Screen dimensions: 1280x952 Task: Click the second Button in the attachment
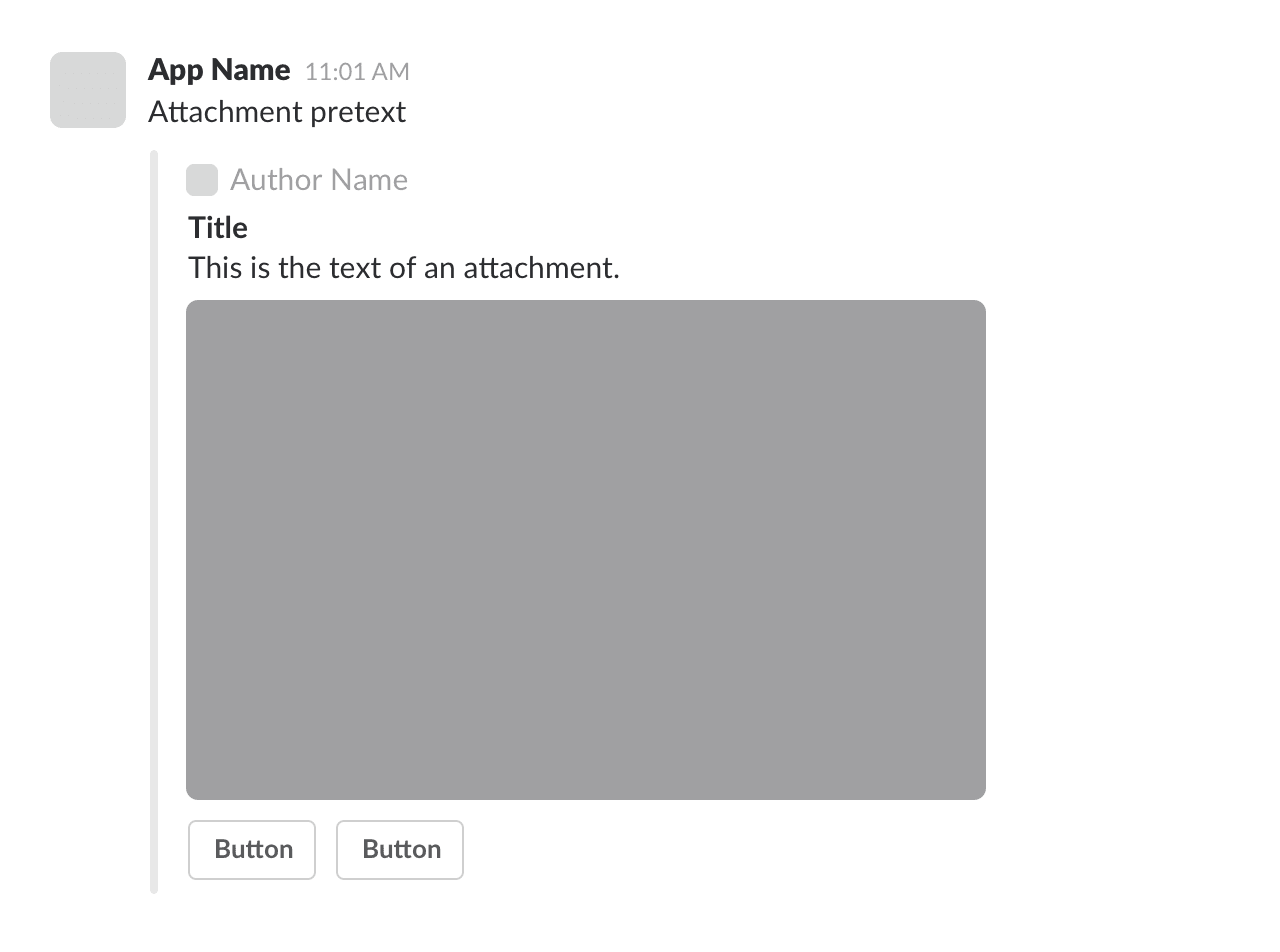pos(399,849)
